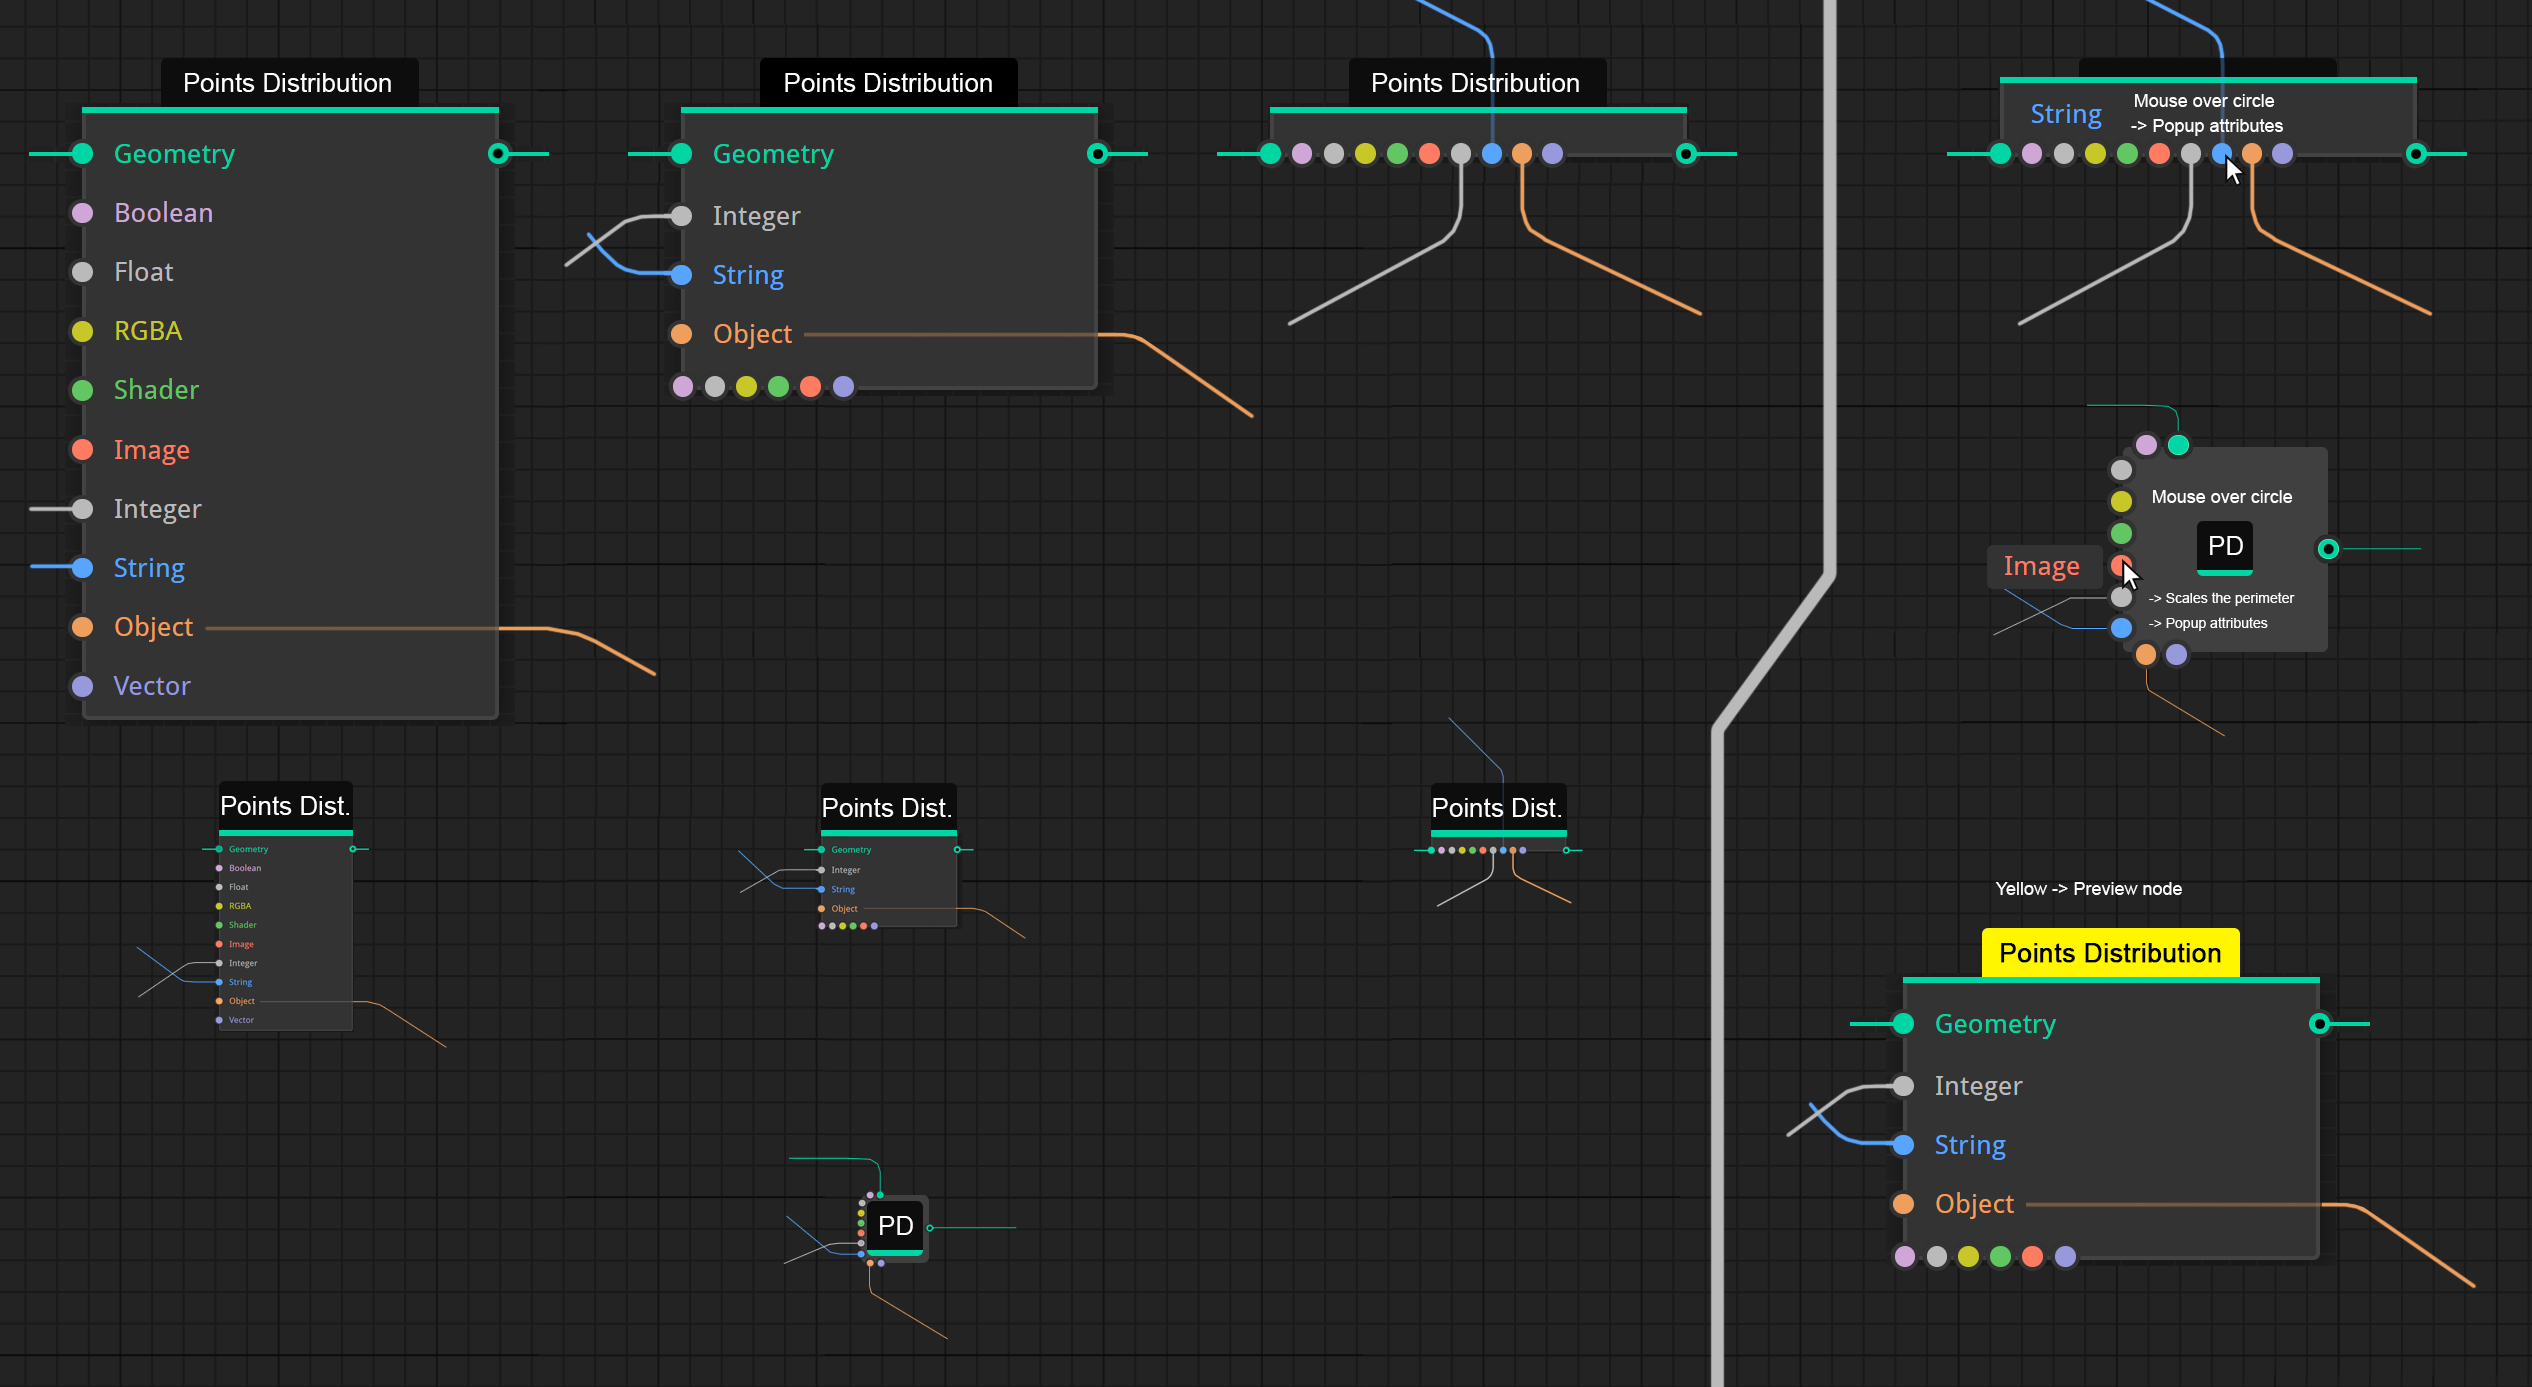Screen dimensions: 2532x1387
Task: Click String socket on black-titled four-row Points Distribution node
Action: (682, 275)
